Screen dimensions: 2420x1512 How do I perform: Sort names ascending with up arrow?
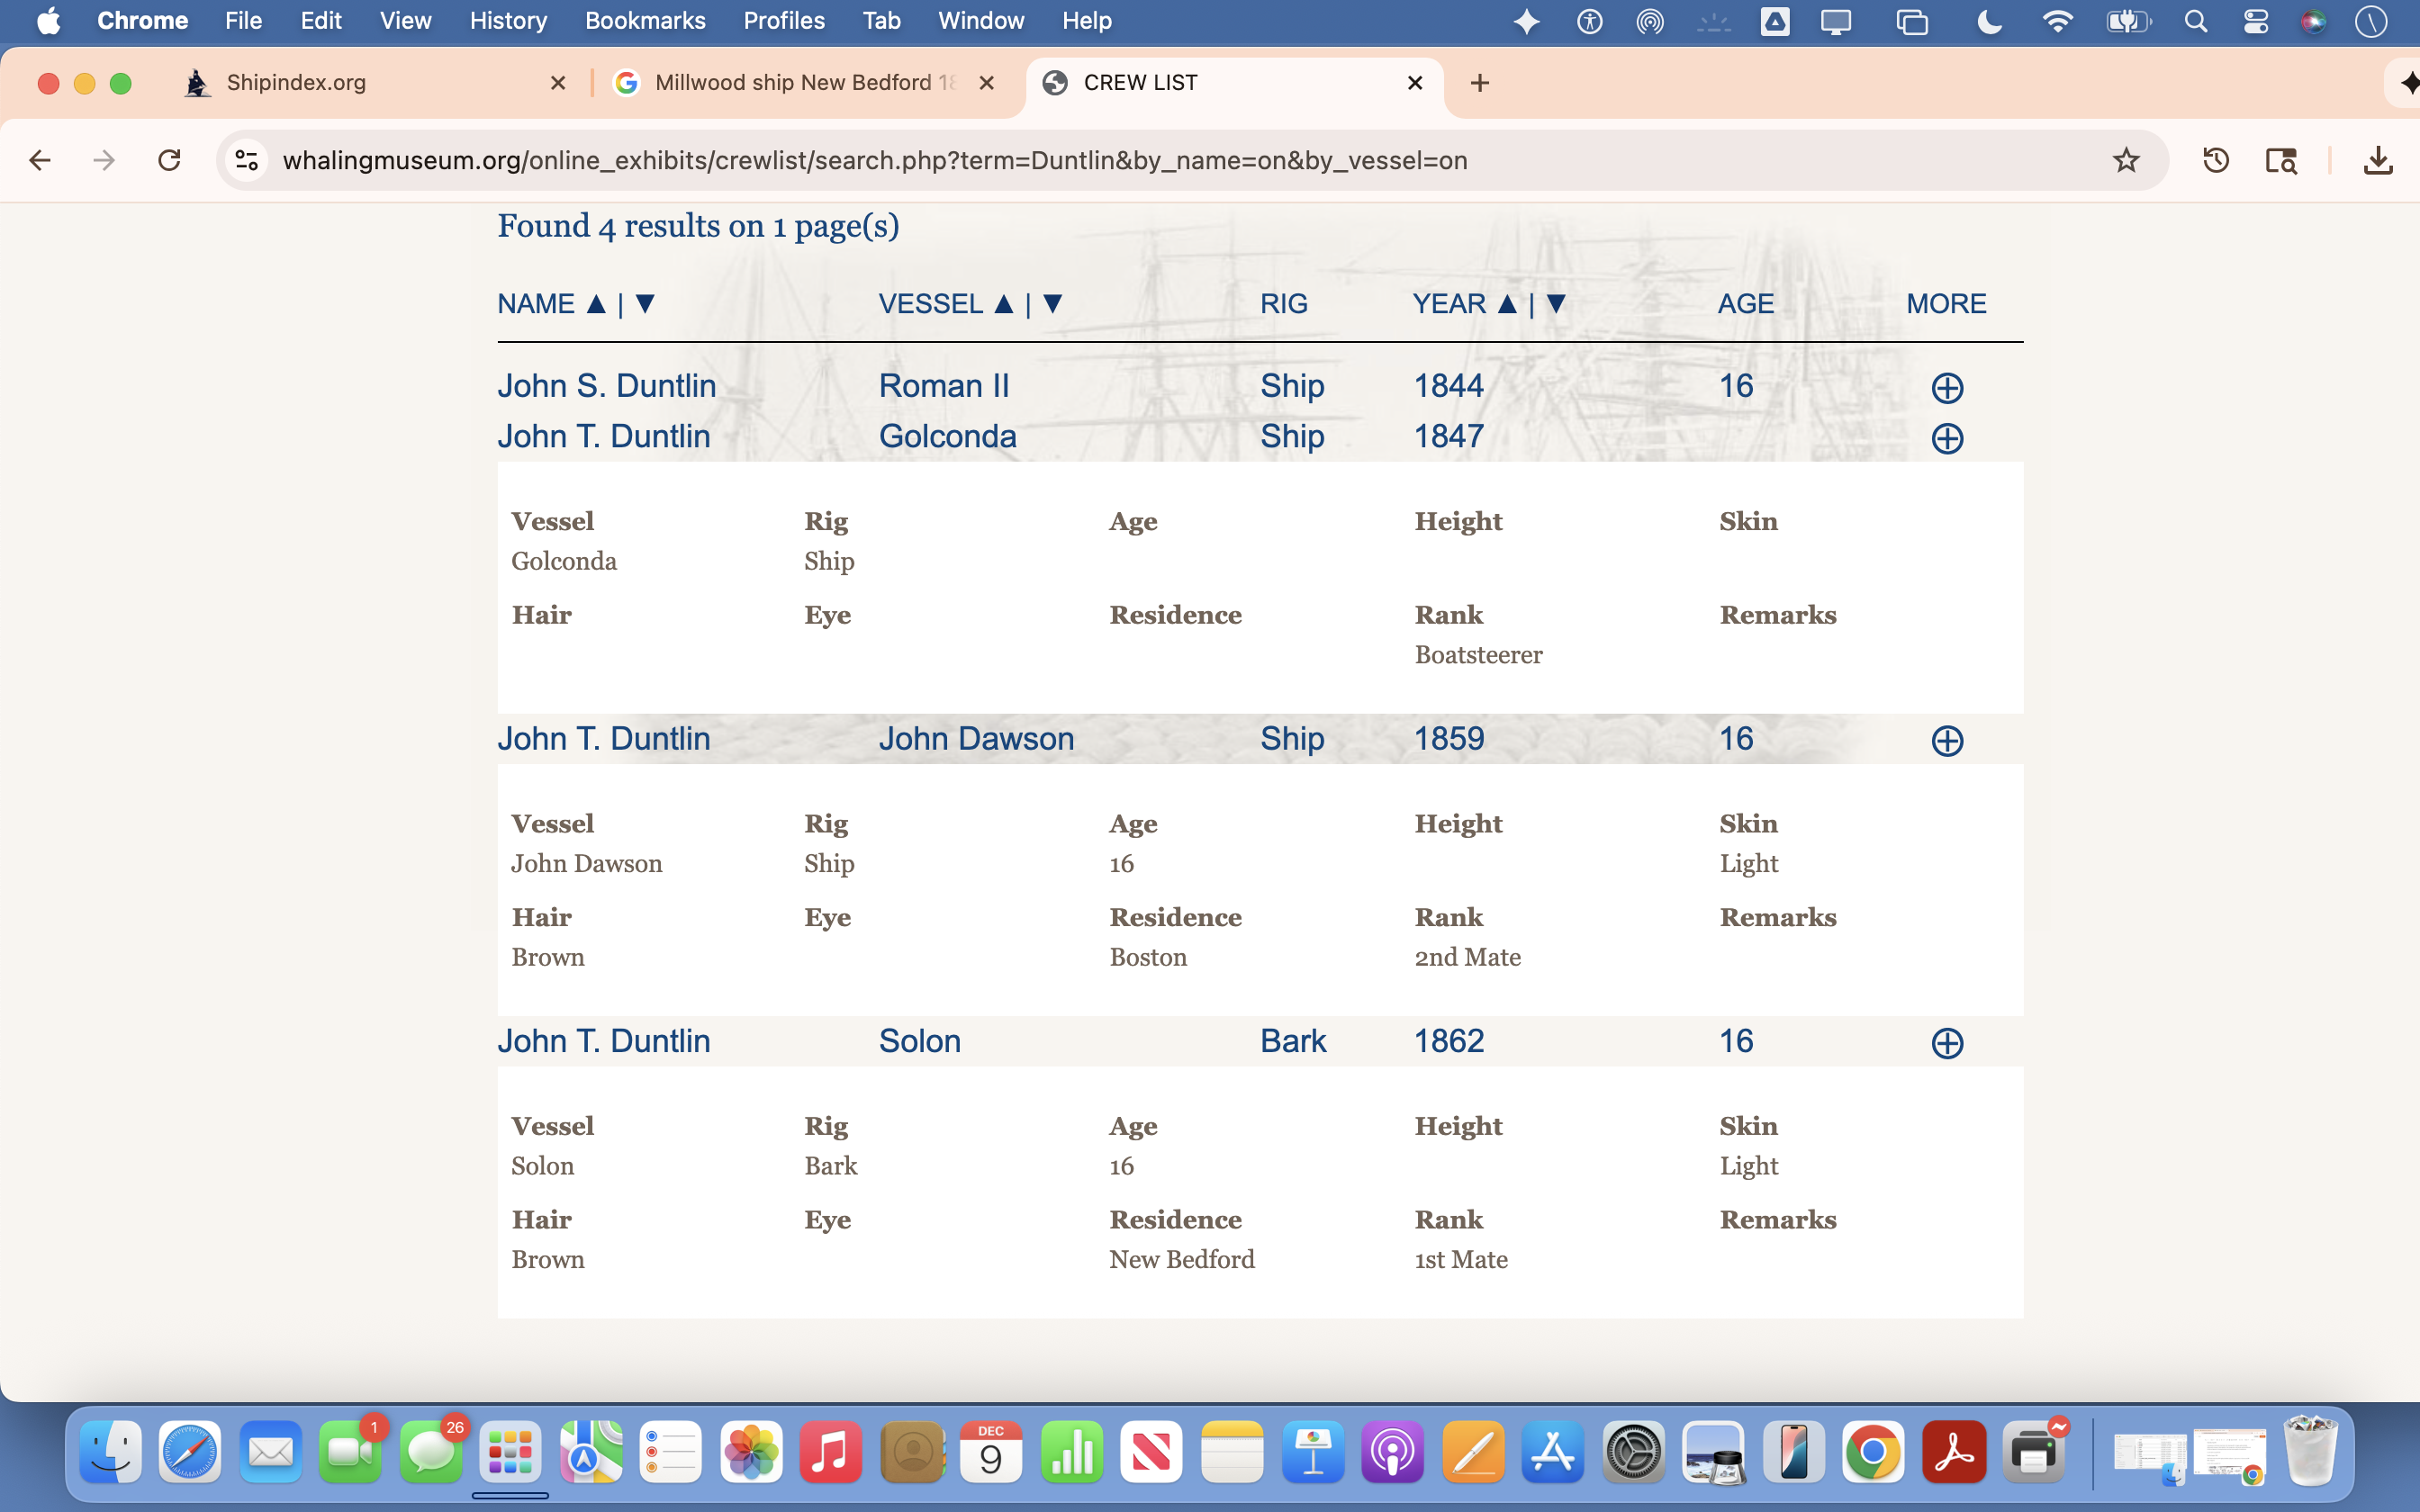596,304
